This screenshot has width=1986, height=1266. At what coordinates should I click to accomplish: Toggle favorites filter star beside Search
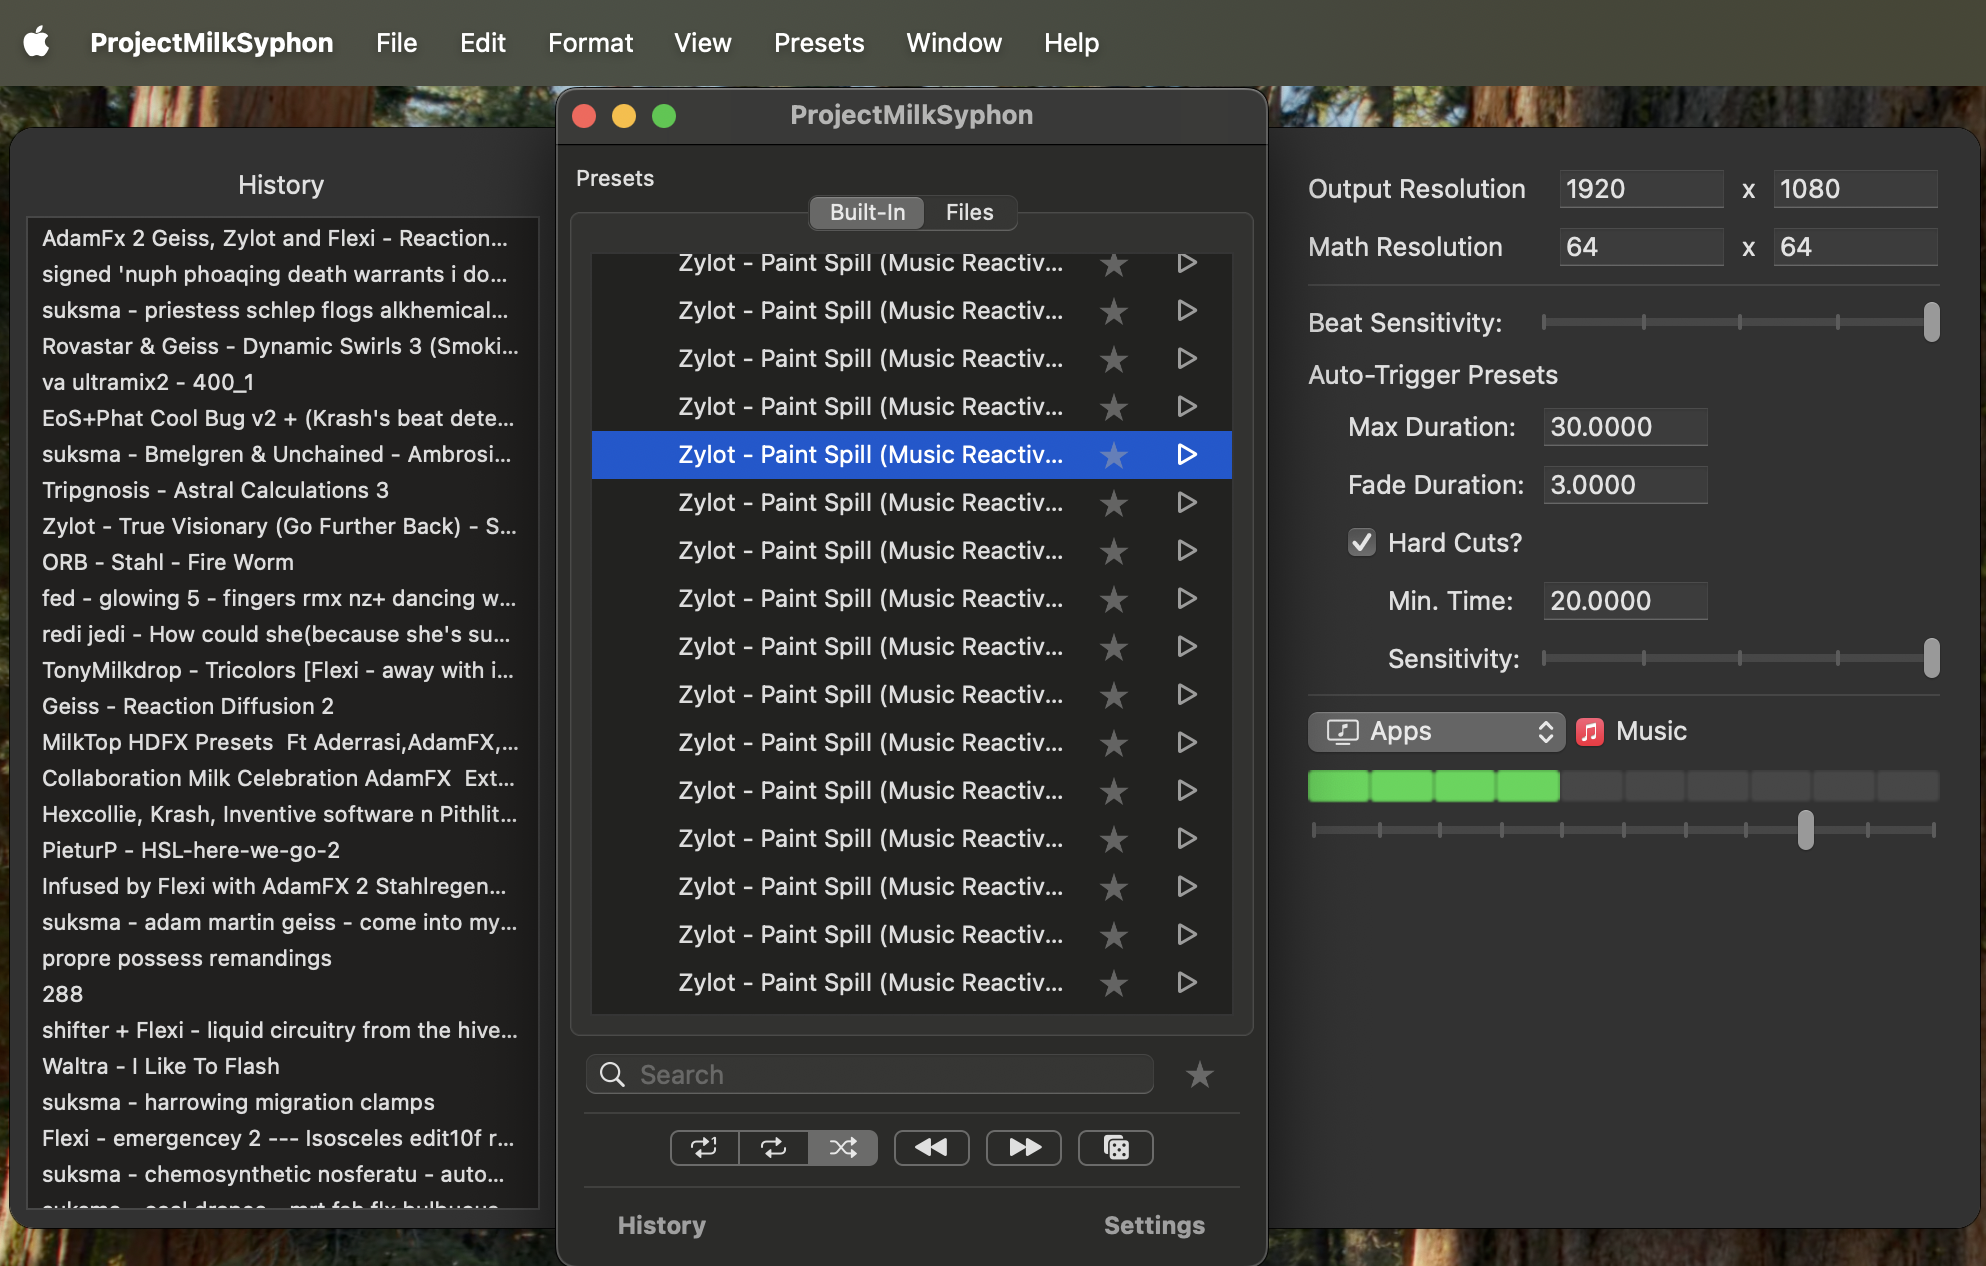click(x=1199, y=1075)
